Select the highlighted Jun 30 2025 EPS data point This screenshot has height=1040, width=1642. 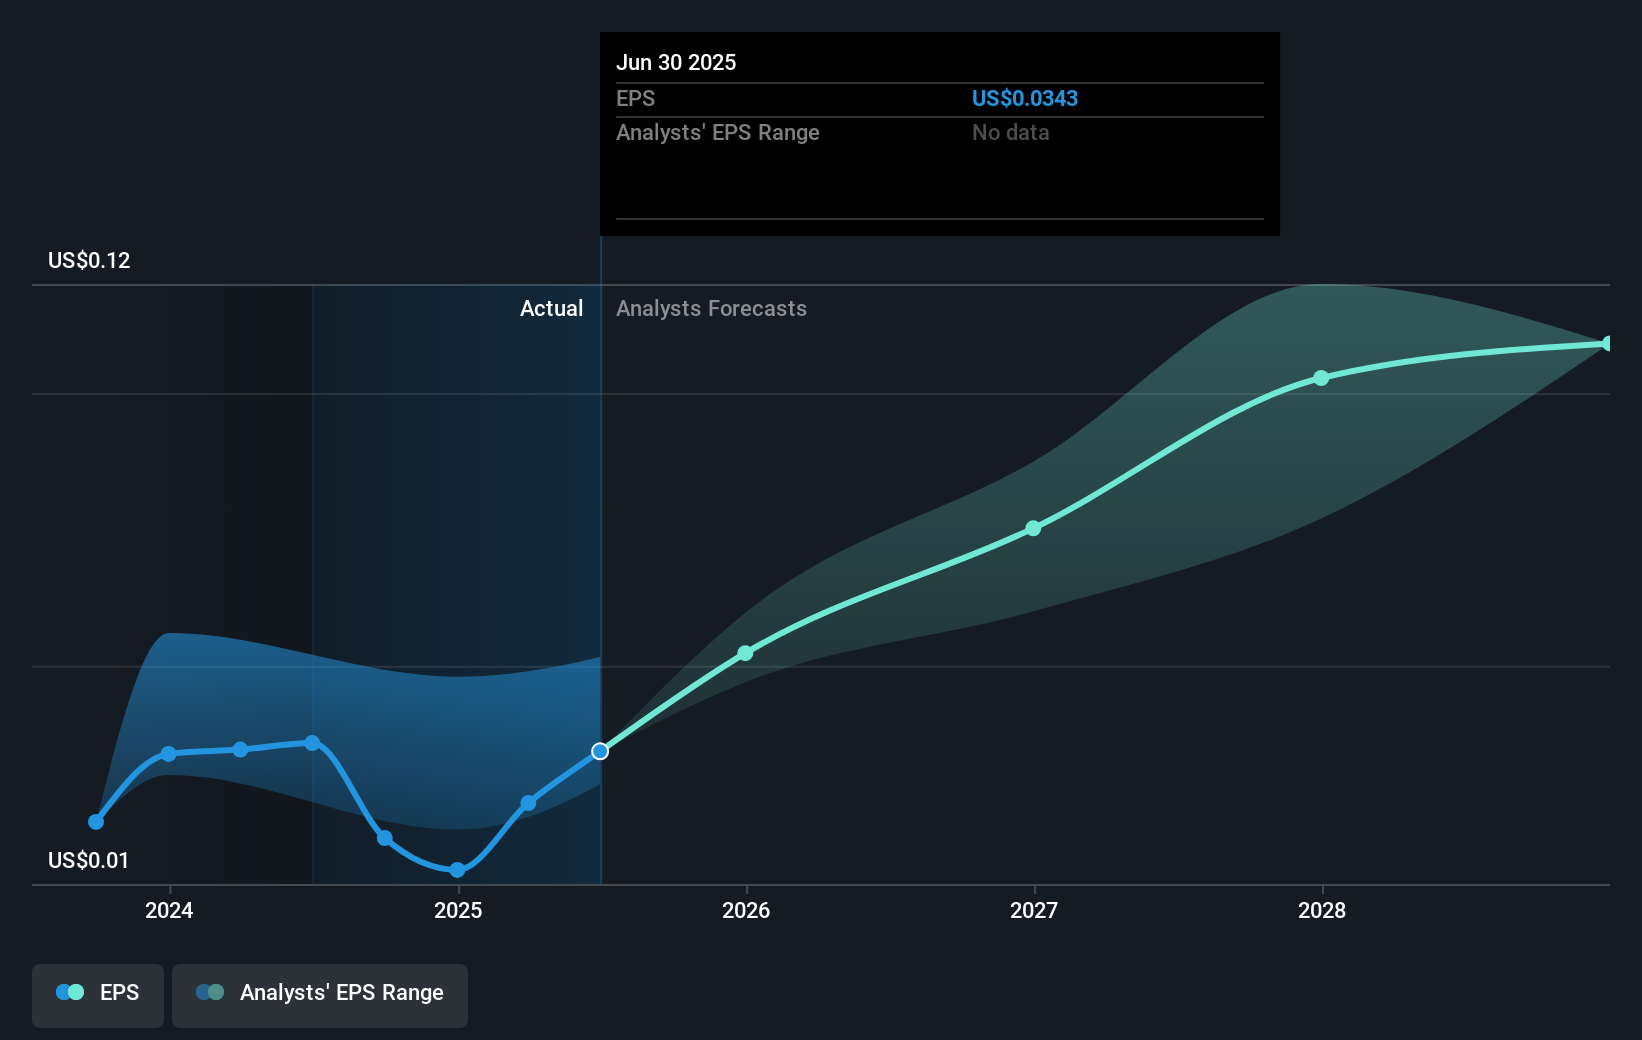tap(600, 751)
